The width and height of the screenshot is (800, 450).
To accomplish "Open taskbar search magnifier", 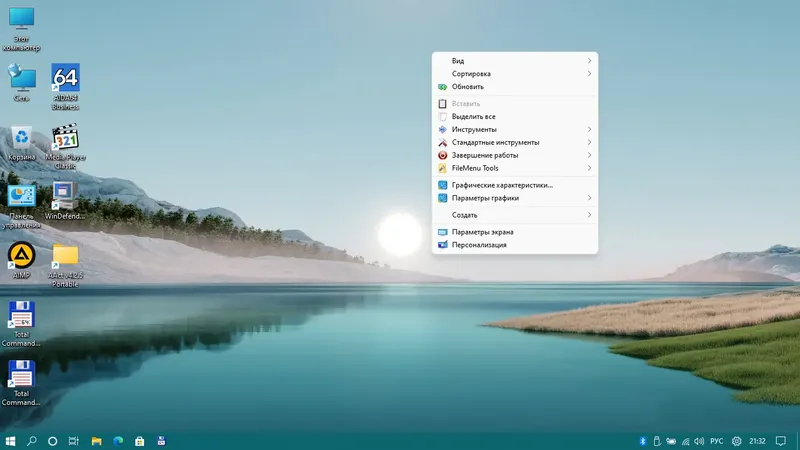I will point(32,441).
